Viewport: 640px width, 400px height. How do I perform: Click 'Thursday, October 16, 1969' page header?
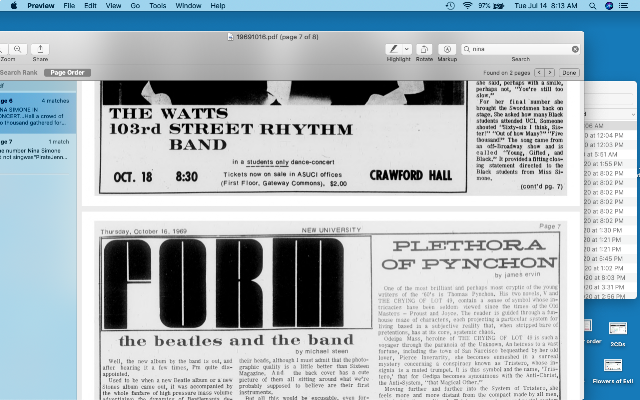click(x=144, y=231)
